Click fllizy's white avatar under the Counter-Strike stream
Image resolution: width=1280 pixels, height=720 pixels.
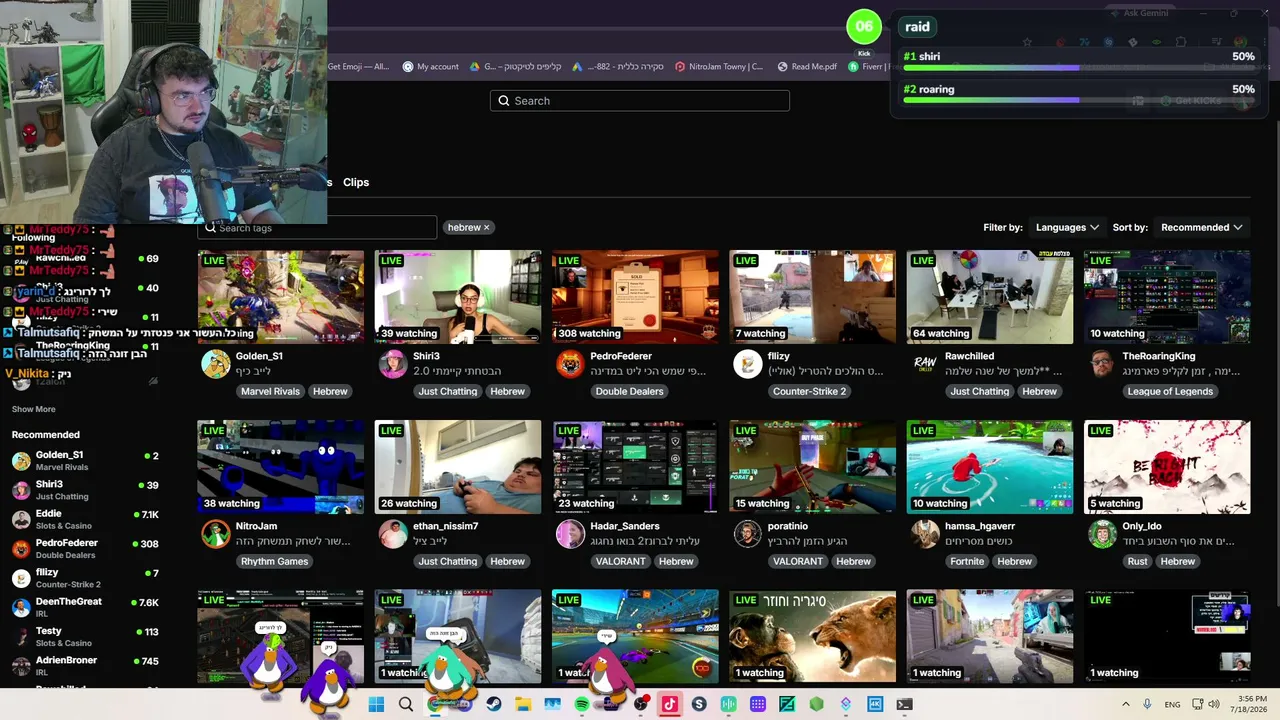[x=747, y=364]
